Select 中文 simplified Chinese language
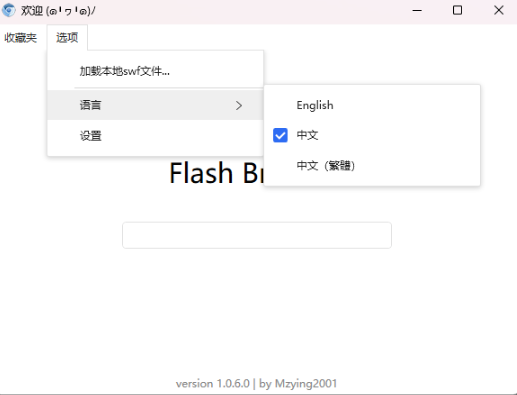The width and height of the screenshot is (517, 395). (x=372, y=135)
